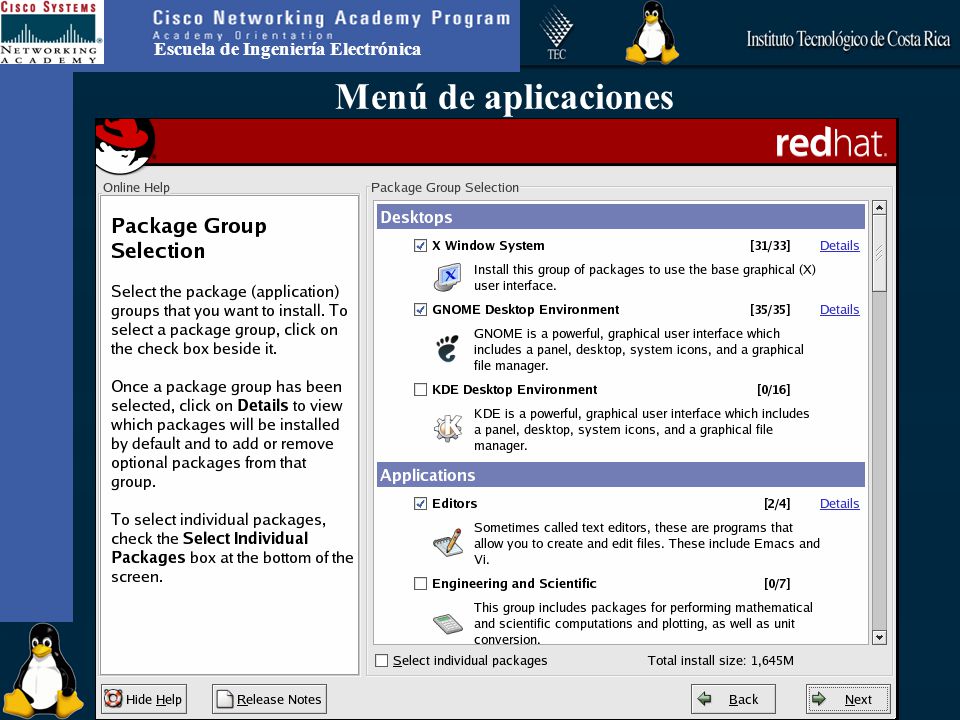Click the Cisco Networking Academy Program heading
960x720 pixels.
(331, 18)
